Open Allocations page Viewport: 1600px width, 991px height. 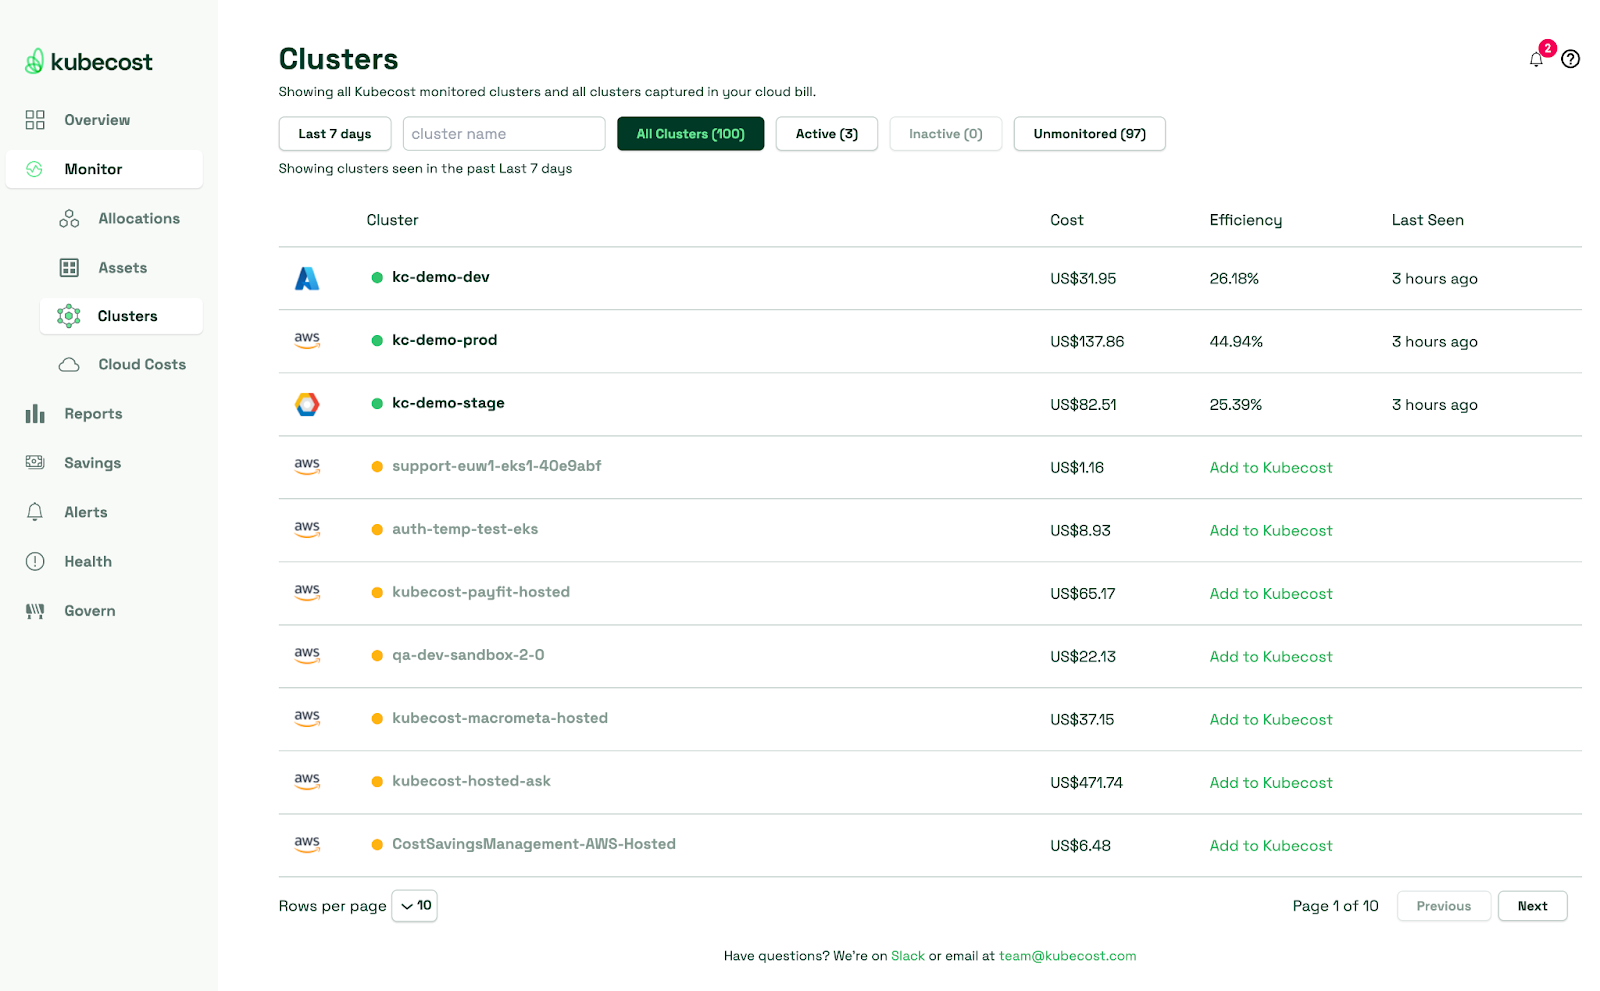point(139,218)
